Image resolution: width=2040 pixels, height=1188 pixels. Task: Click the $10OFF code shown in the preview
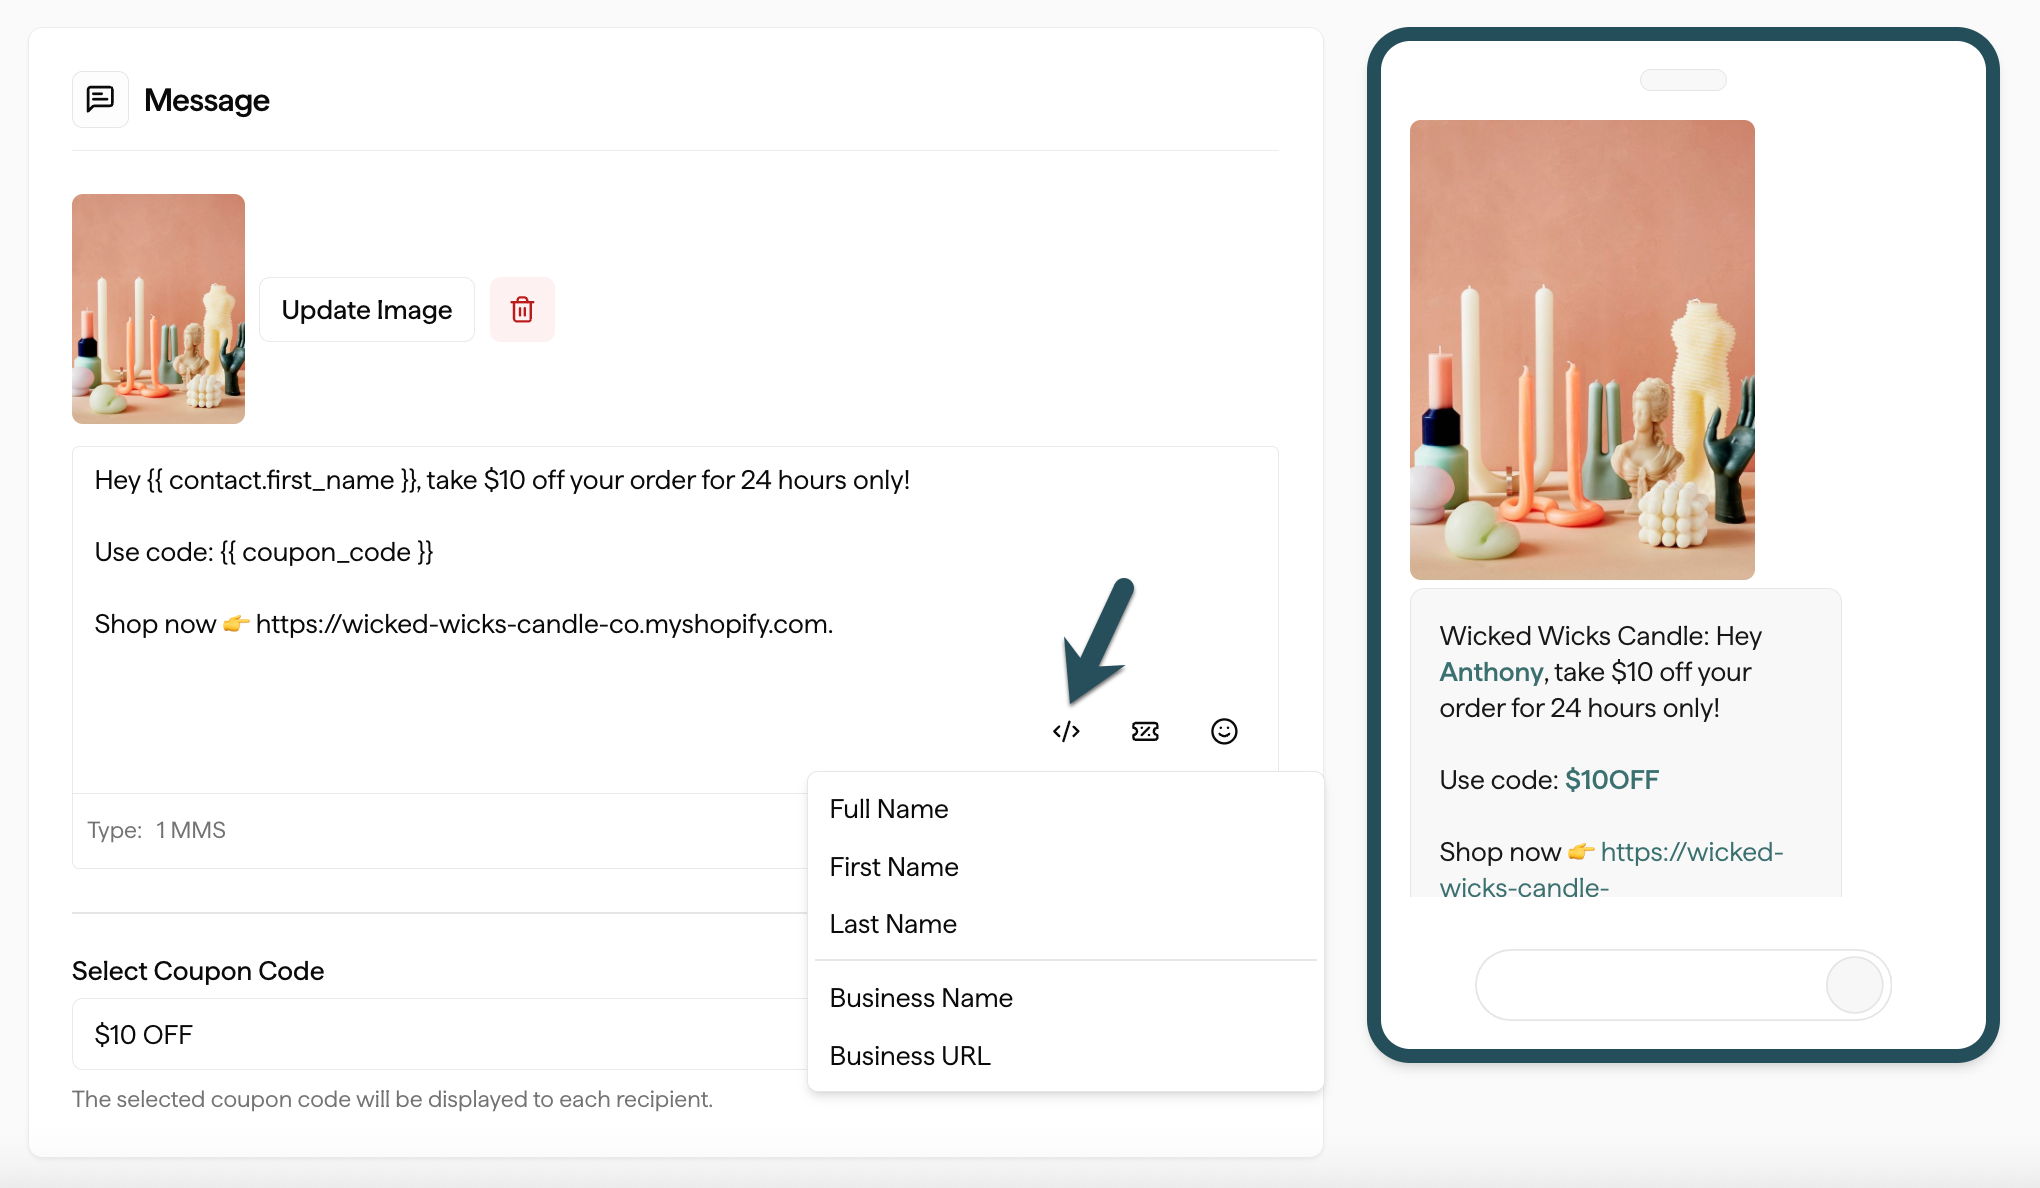pos(1611,780)
